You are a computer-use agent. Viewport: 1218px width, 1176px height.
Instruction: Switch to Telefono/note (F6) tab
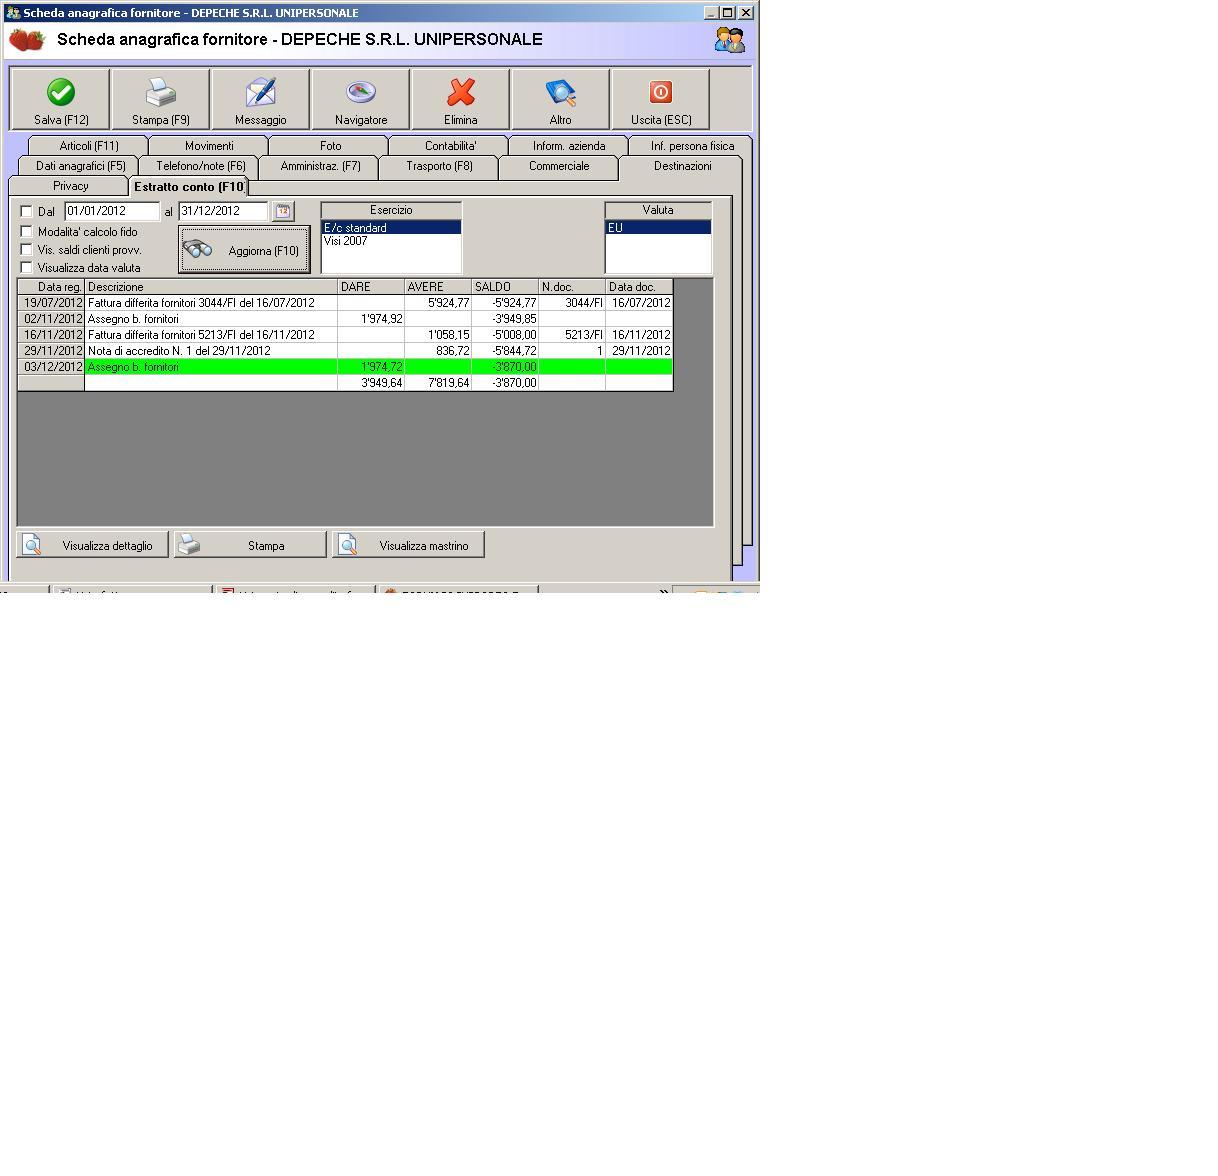(200, 166)
